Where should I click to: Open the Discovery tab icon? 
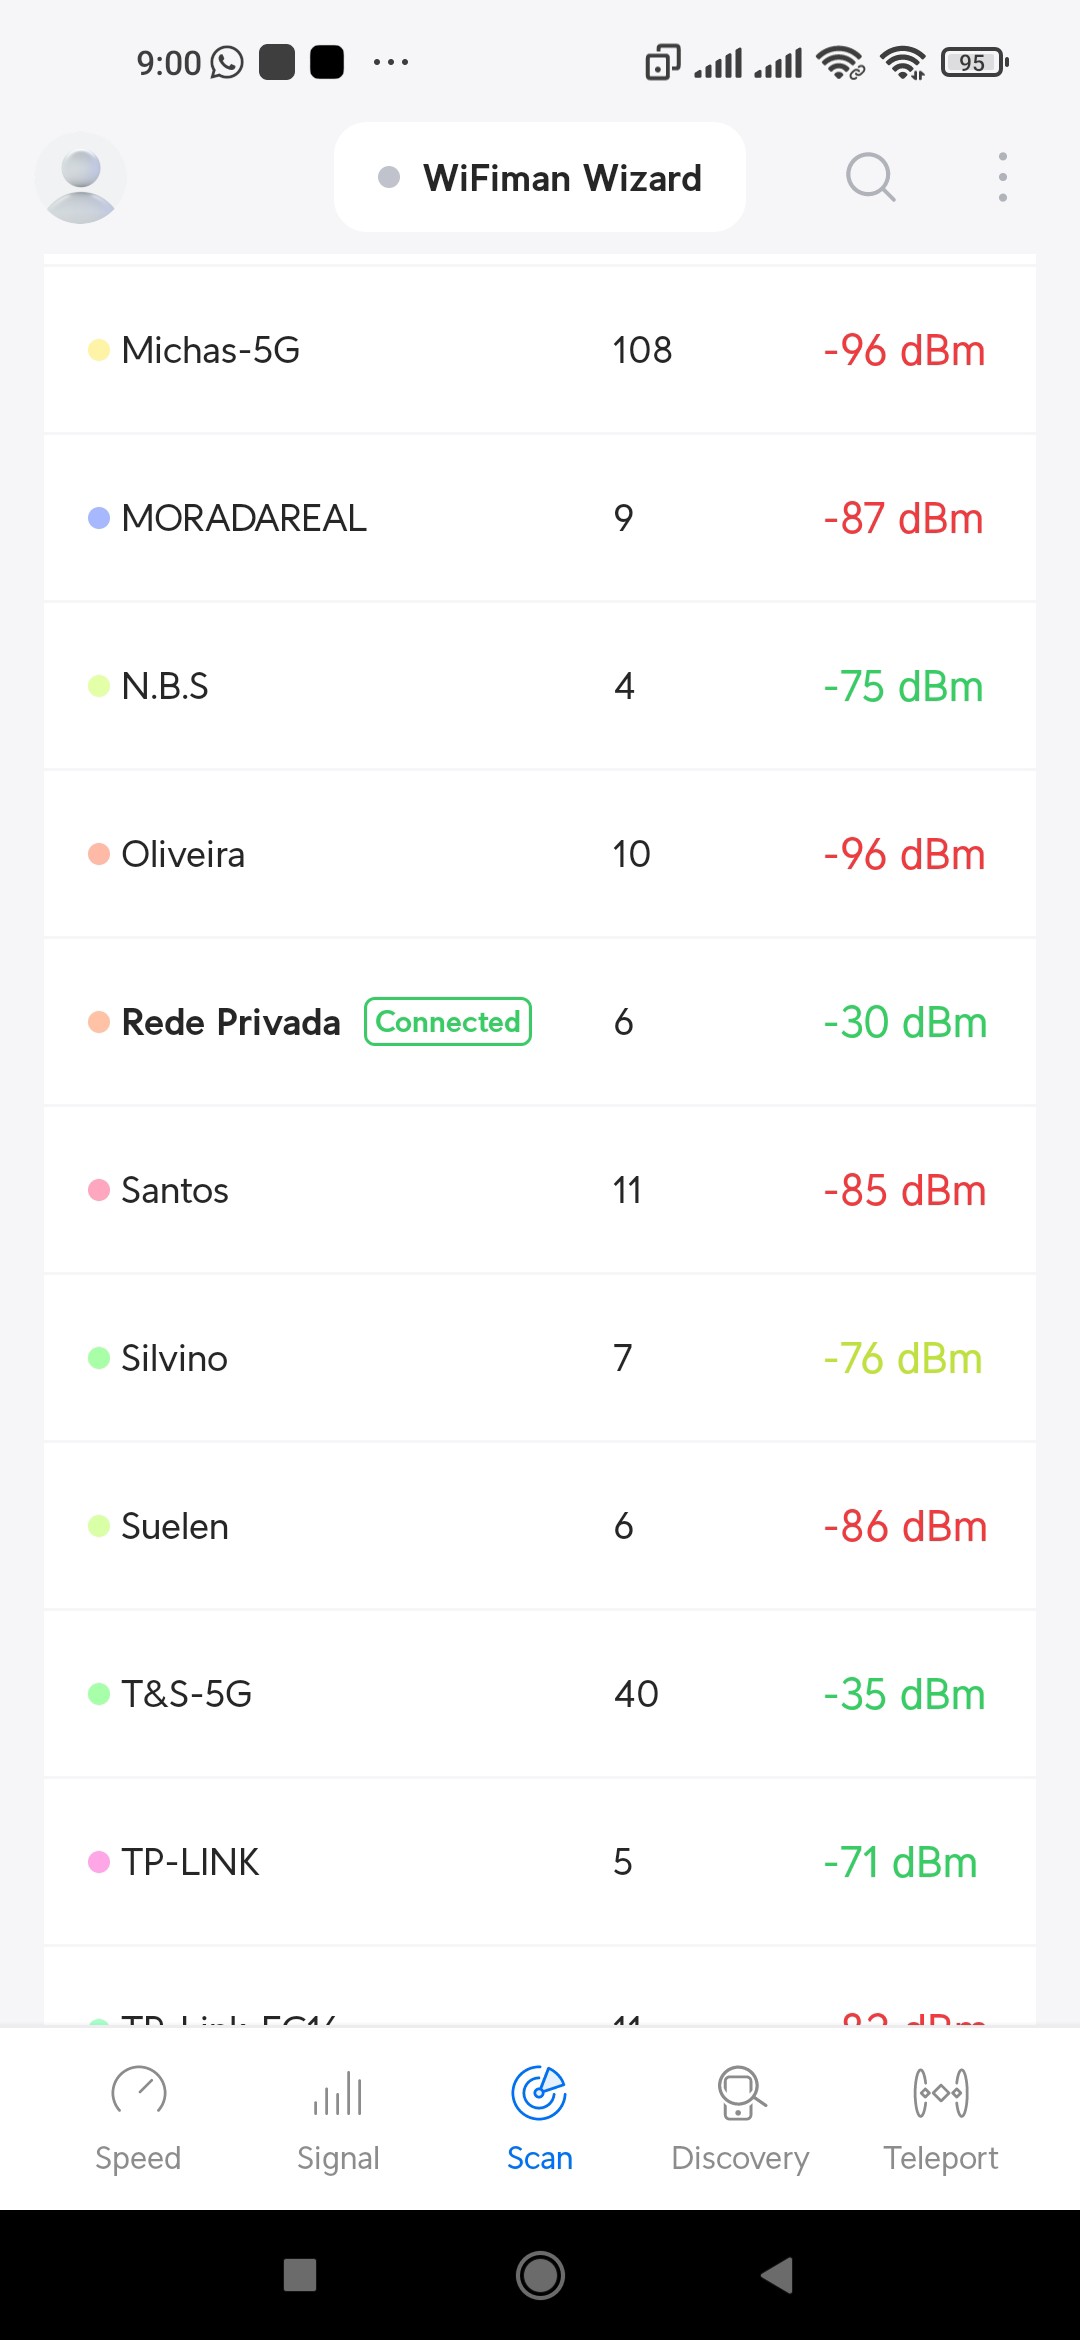point(741,2093)
